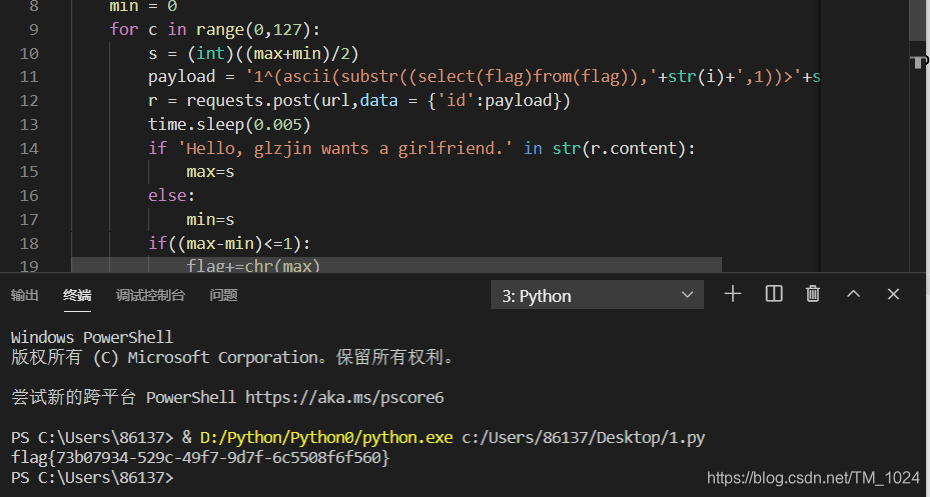Click line number 16 in gutter
The height and width of the screenshot is (497, 930).
[x=29, y=196]
